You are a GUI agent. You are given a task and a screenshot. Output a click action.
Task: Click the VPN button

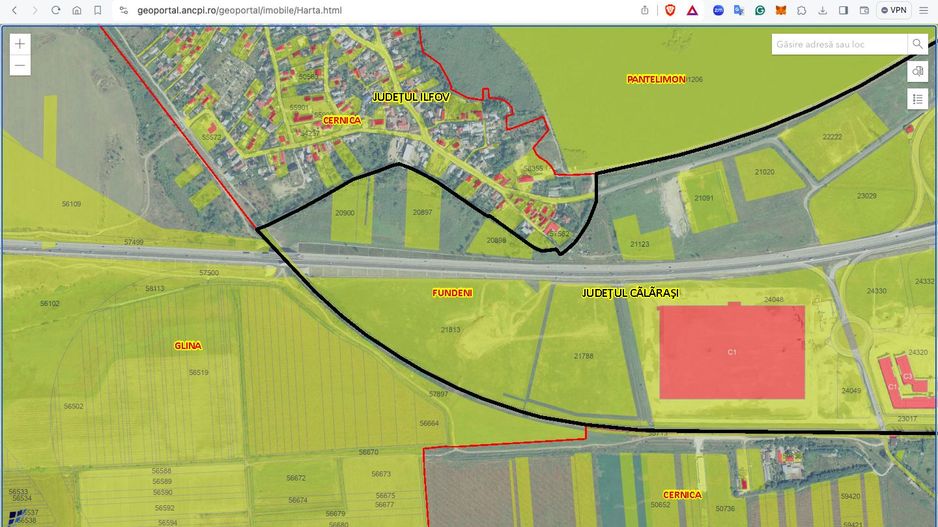(x=894, y=10)
